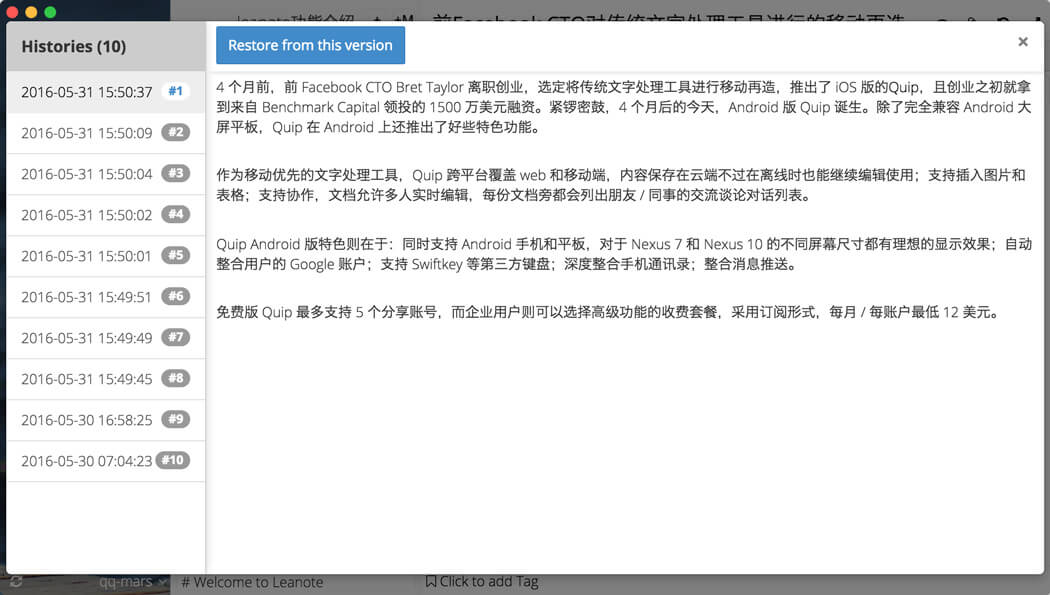Close the Histories dialog
Image resolution: width=1050 pixels, height=595 pixels.
pos(1022,42)
